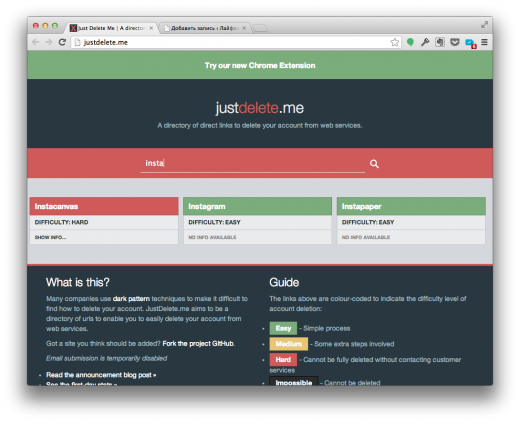This screenshot has width=520, height=423.
Task: Click Try our new Chrome Extension banner
Action: click(x=260, y=65)
